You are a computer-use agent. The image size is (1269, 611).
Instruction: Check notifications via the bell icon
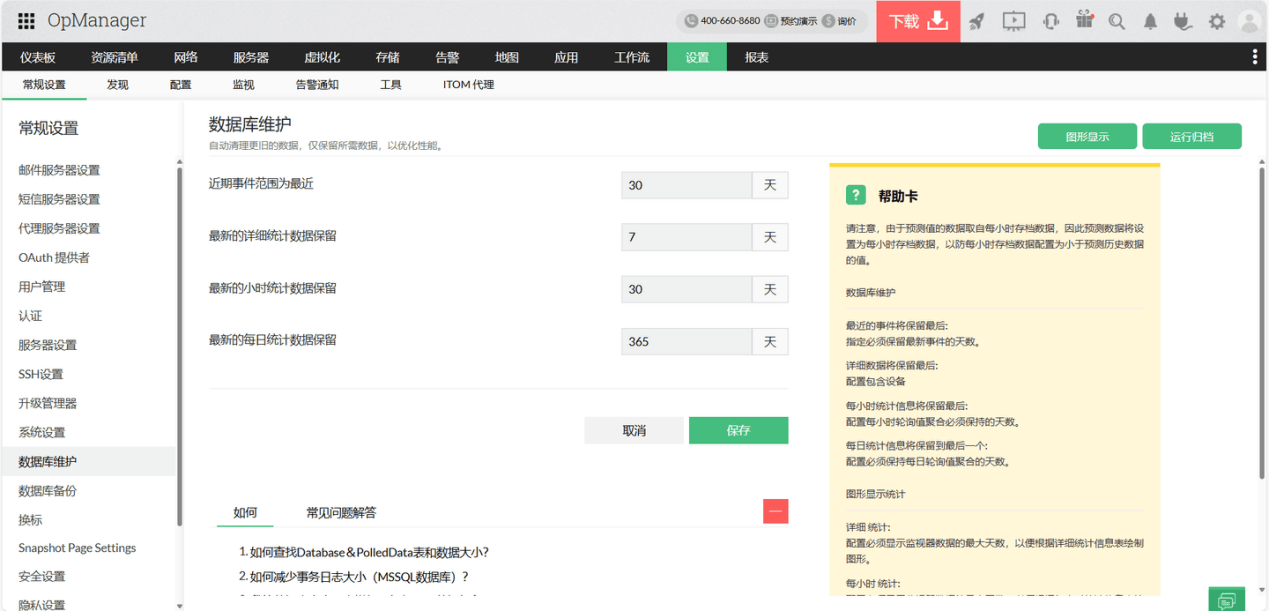(x=1150, y=21)
